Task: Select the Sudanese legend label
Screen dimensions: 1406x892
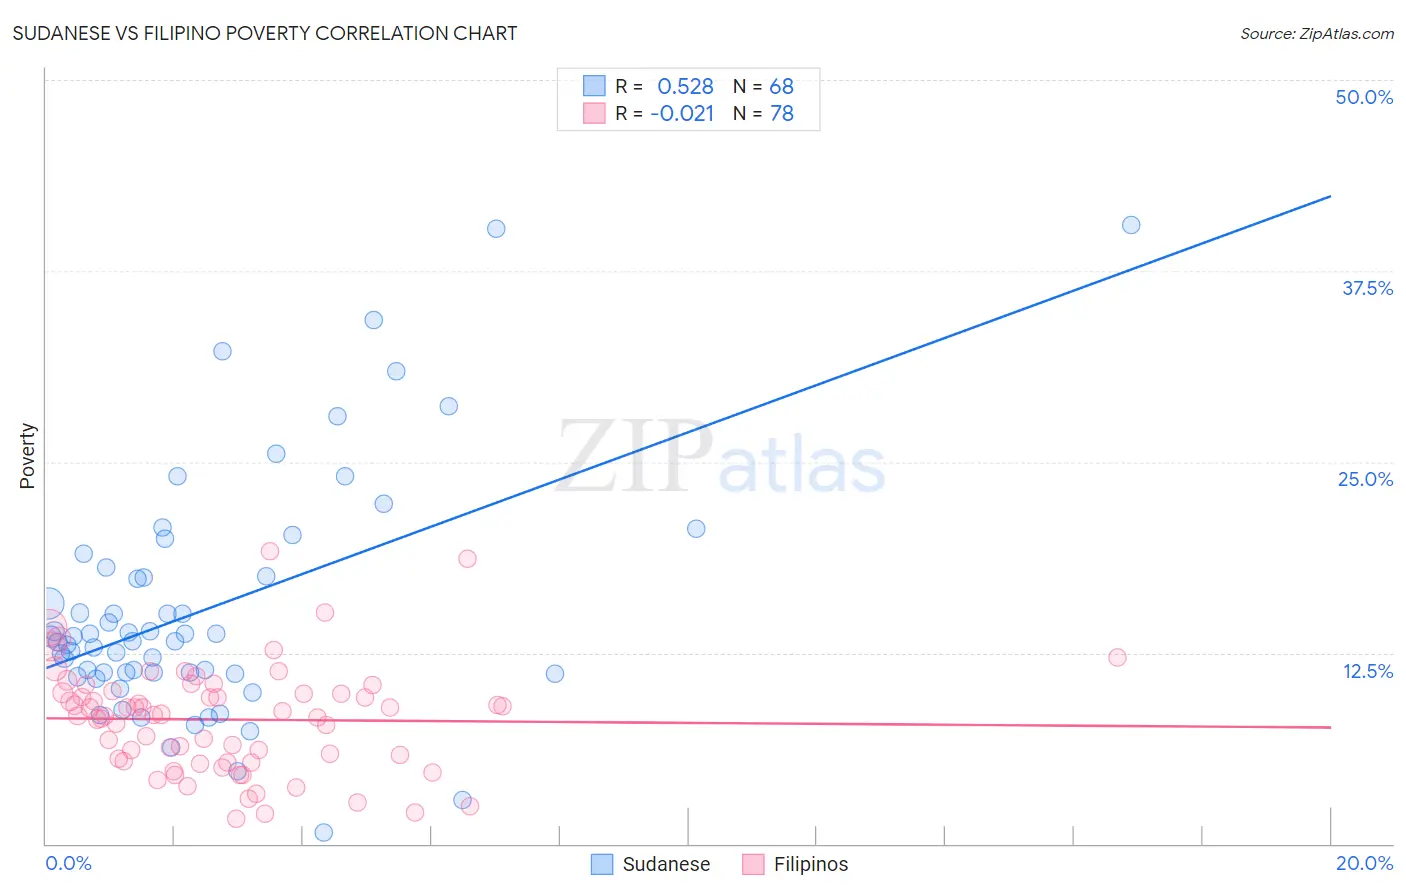Action: (666, 864)
